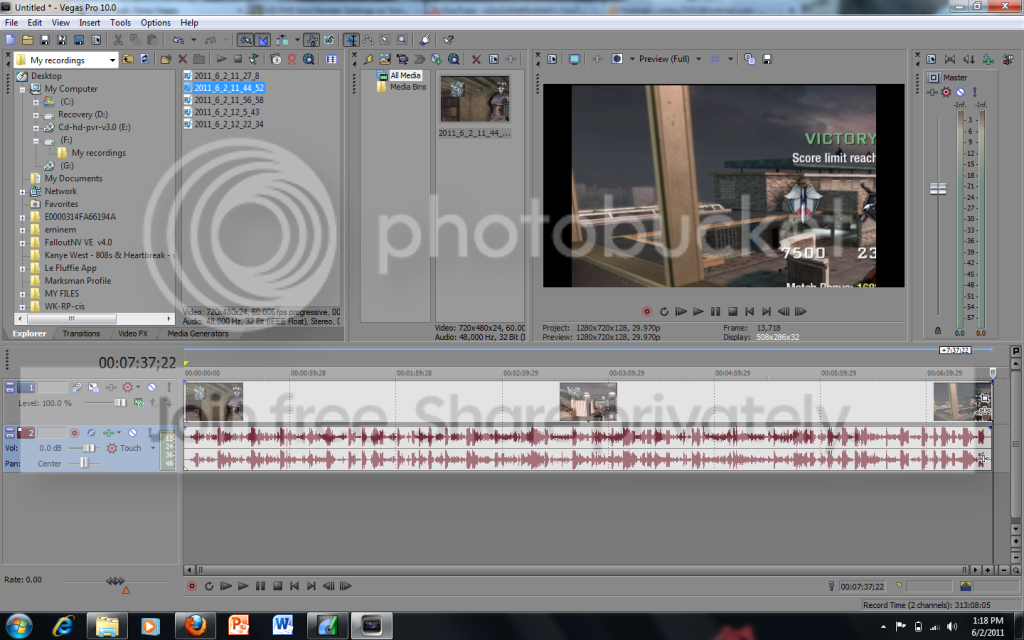1024x640 pixels.
Task: Select the Media Bins folder
Action: click(408, 87)
